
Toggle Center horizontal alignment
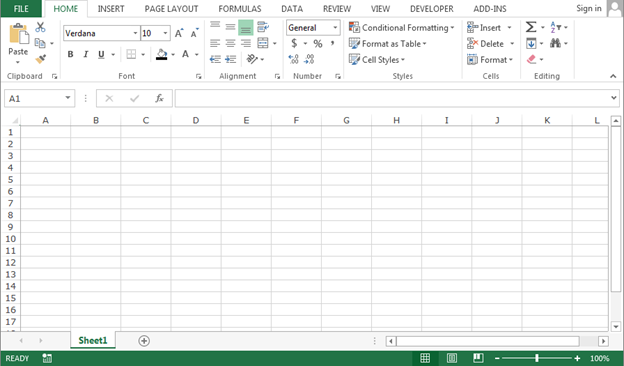(x=230, y=43)
